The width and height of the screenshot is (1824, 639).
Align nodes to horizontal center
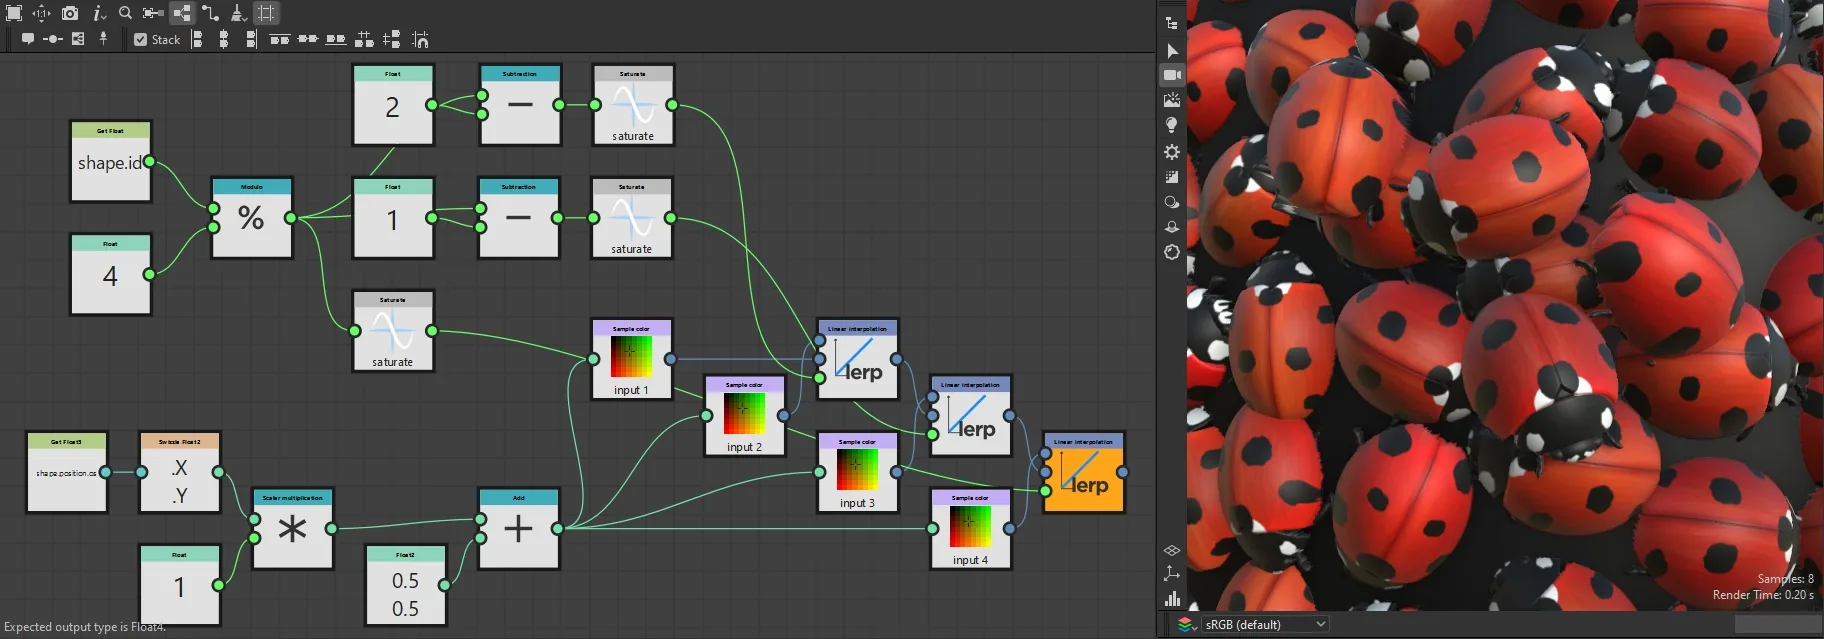coord(224,39)
